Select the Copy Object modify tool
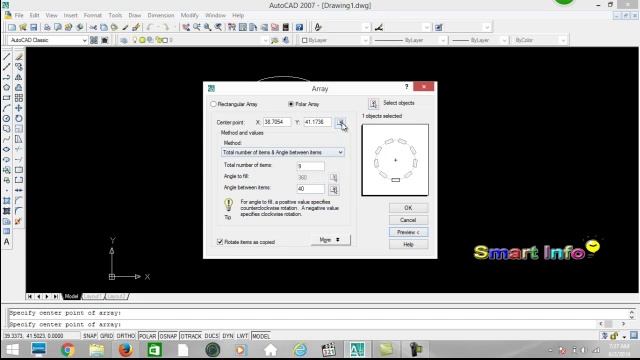 [19, 67]
